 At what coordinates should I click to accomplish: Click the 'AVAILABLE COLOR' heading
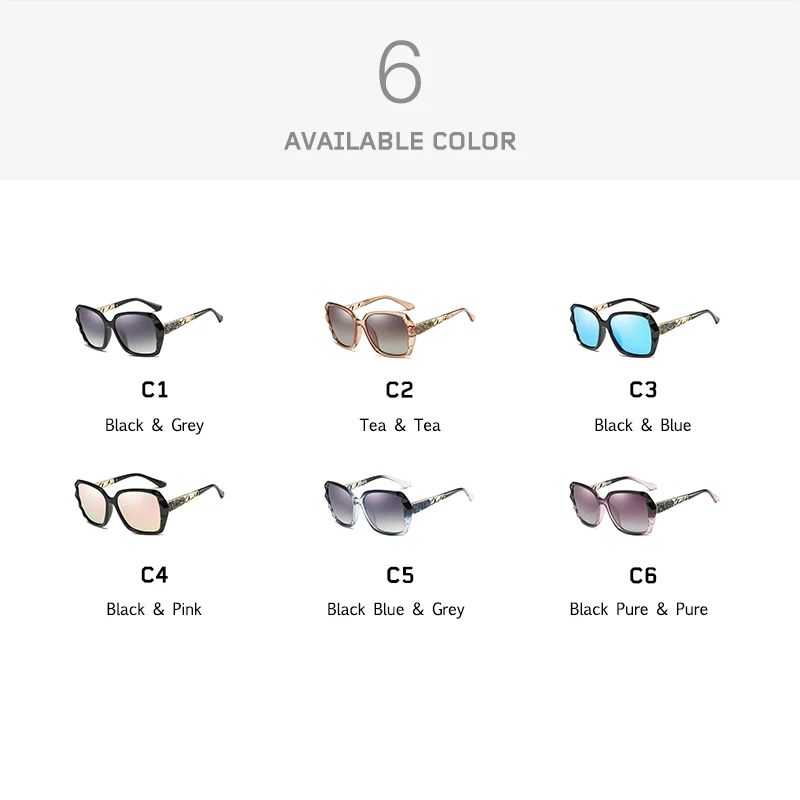tap(400, 141)
